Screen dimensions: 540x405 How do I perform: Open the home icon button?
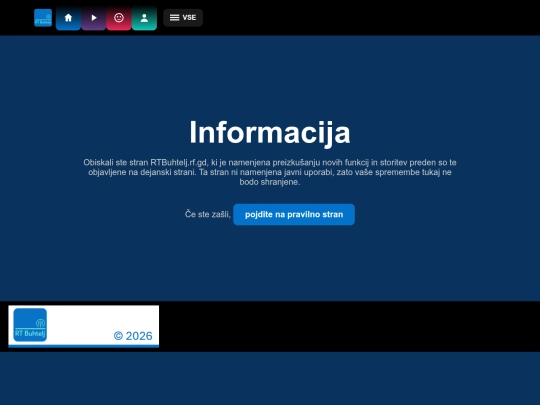tap(68, 18)
